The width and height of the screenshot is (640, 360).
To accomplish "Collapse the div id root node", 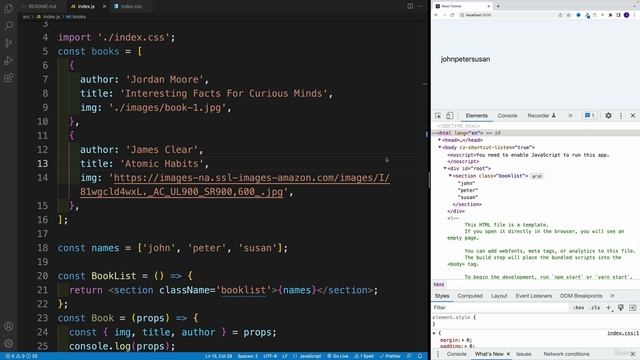I will pyautogui.click(x=445, y=168).
